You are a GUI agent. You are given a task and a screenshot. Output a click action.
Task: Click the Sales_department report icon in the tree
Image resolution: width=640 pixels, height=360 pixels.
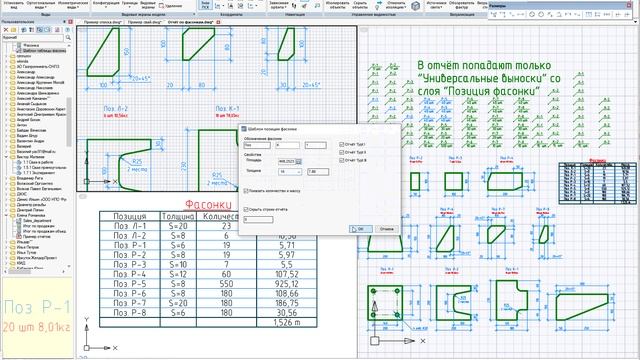19,220
